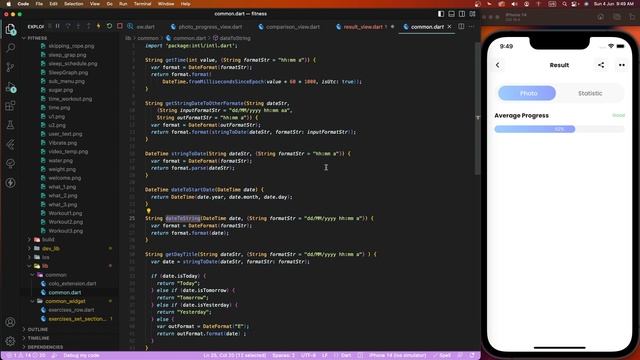Viewport: 640px width, 360px height.
Task: Collapse the common_widget folder
Action: [65, 301]
